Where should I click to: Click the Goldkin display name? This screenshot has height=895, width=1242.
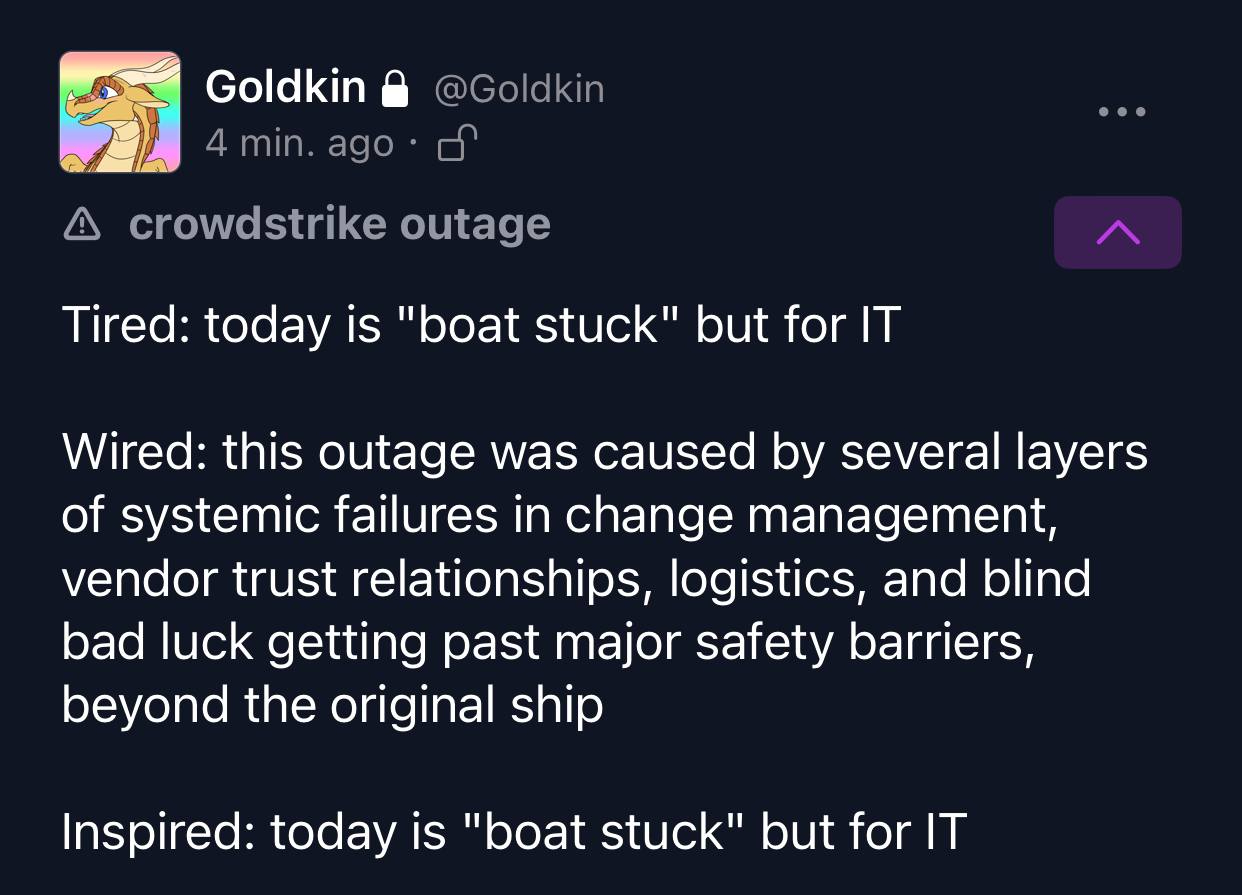[x=285, y=88]
